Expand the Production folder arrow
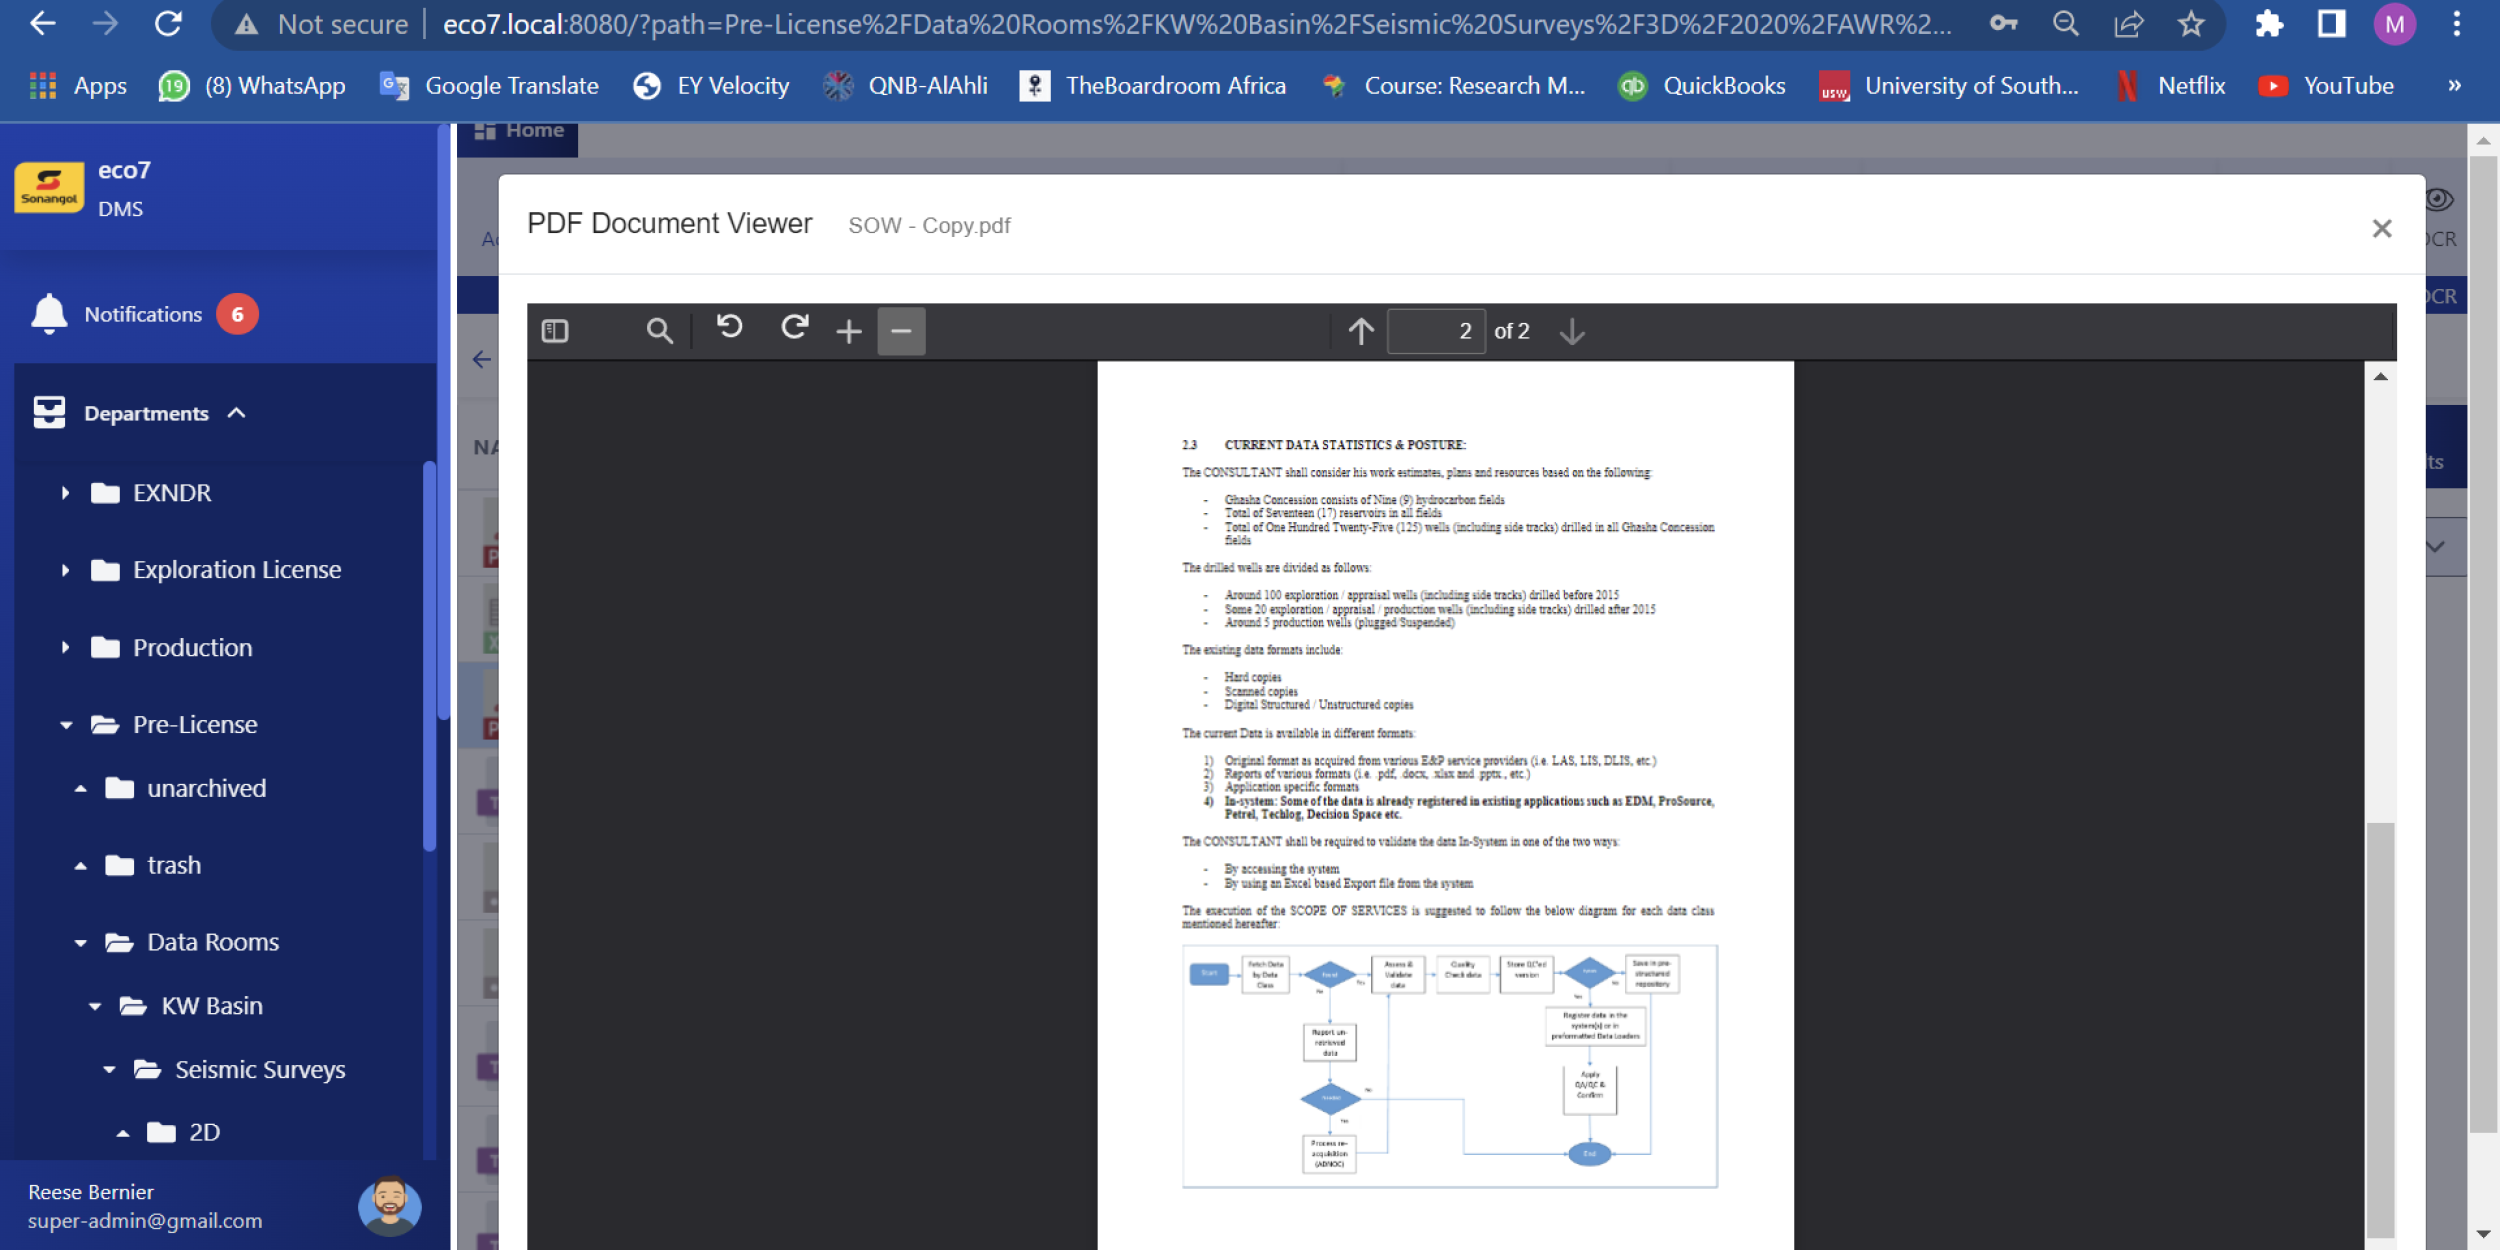 [65, 647]
